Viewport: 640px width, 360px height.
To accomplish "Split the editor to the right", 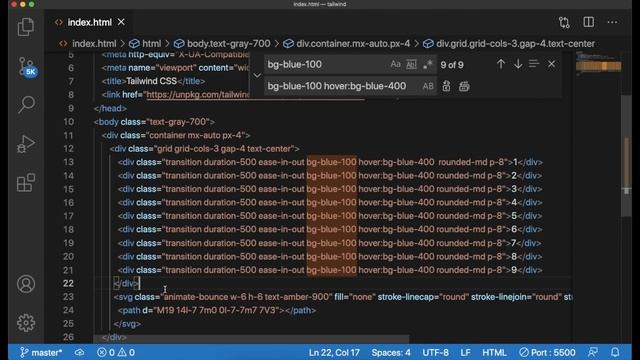I will (589, 22).
